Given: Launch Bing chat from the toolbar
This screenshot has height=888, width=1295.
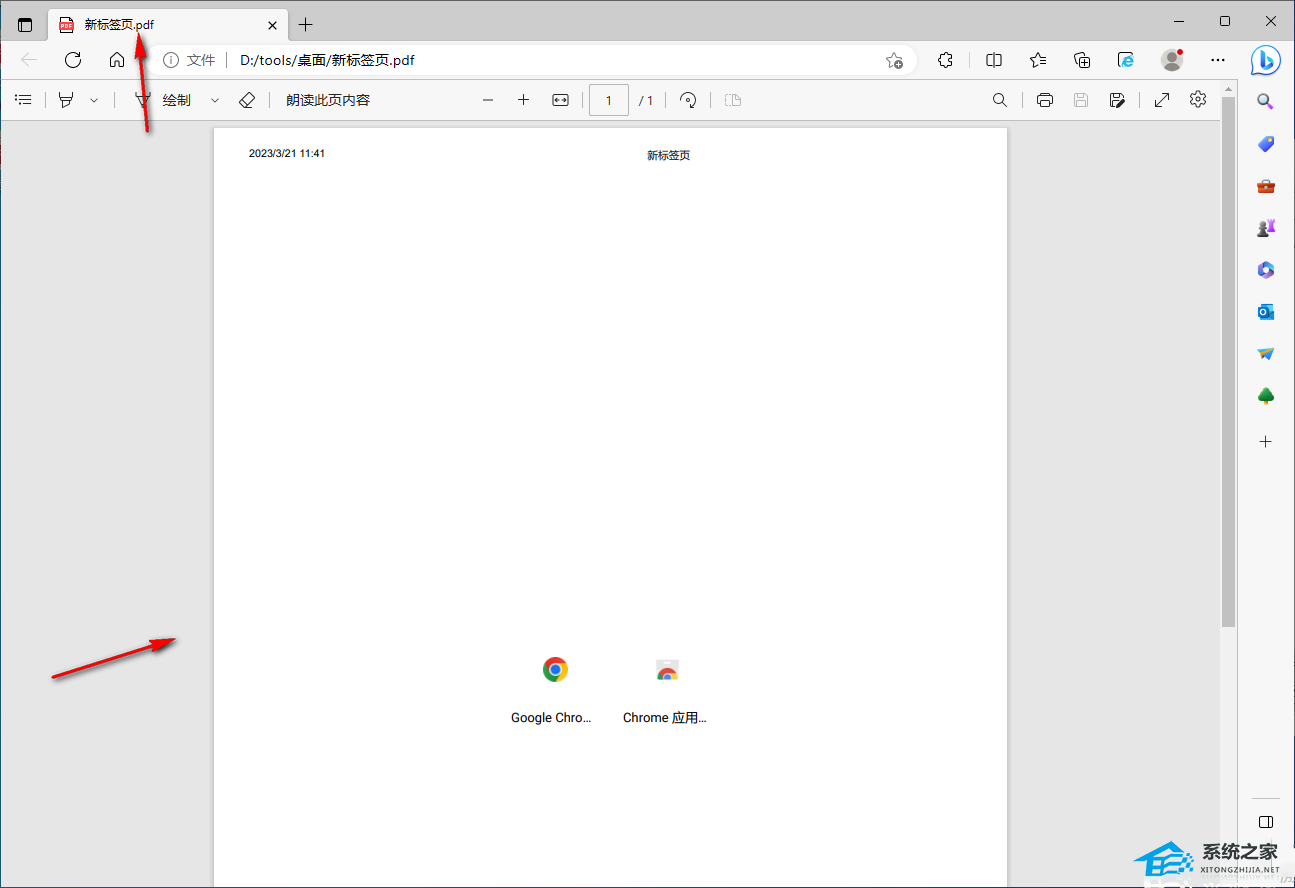Looking at the screenshot, I should tap(1265, 60).
